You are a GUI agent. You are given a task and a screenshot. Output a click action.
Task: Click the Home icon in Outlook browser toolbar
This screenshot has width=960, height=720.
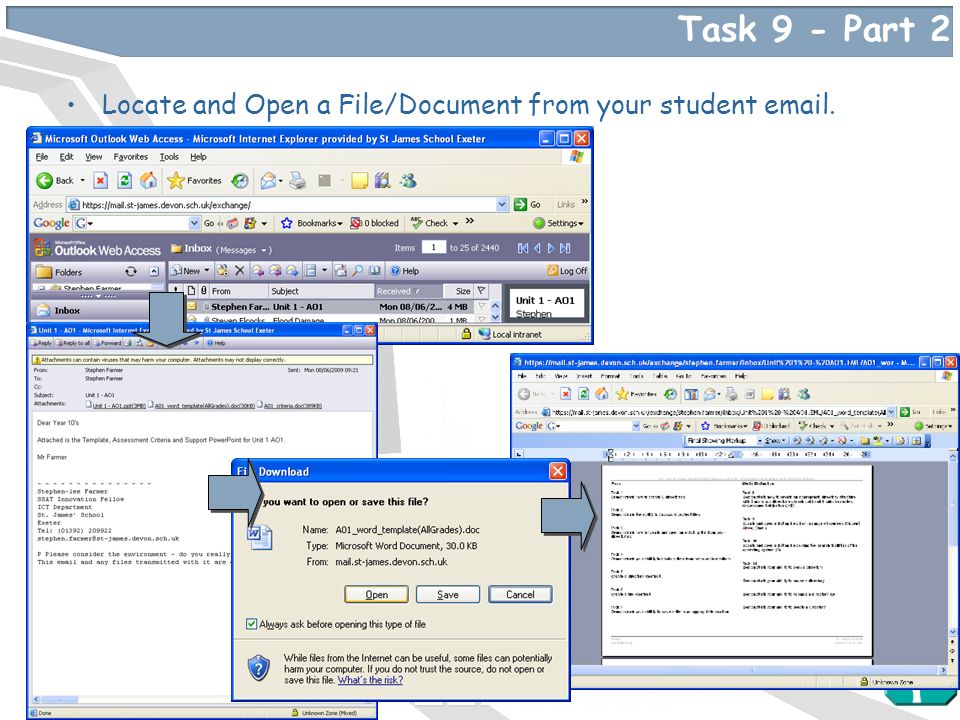148,181
